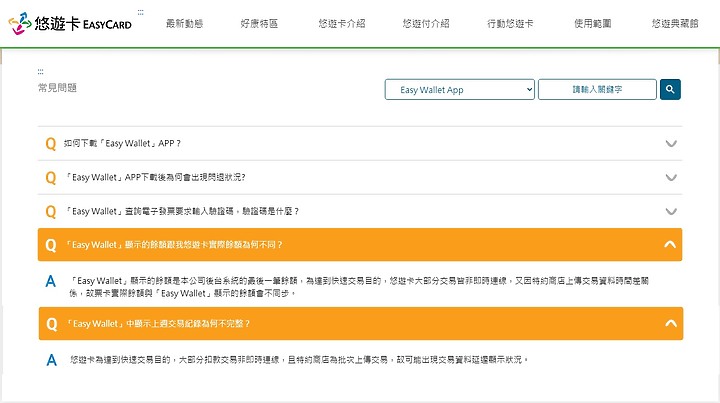Screen dimensions: 720x403
Task: Open the 悠遊付介紹 menu
Action: tap(426, 23)
